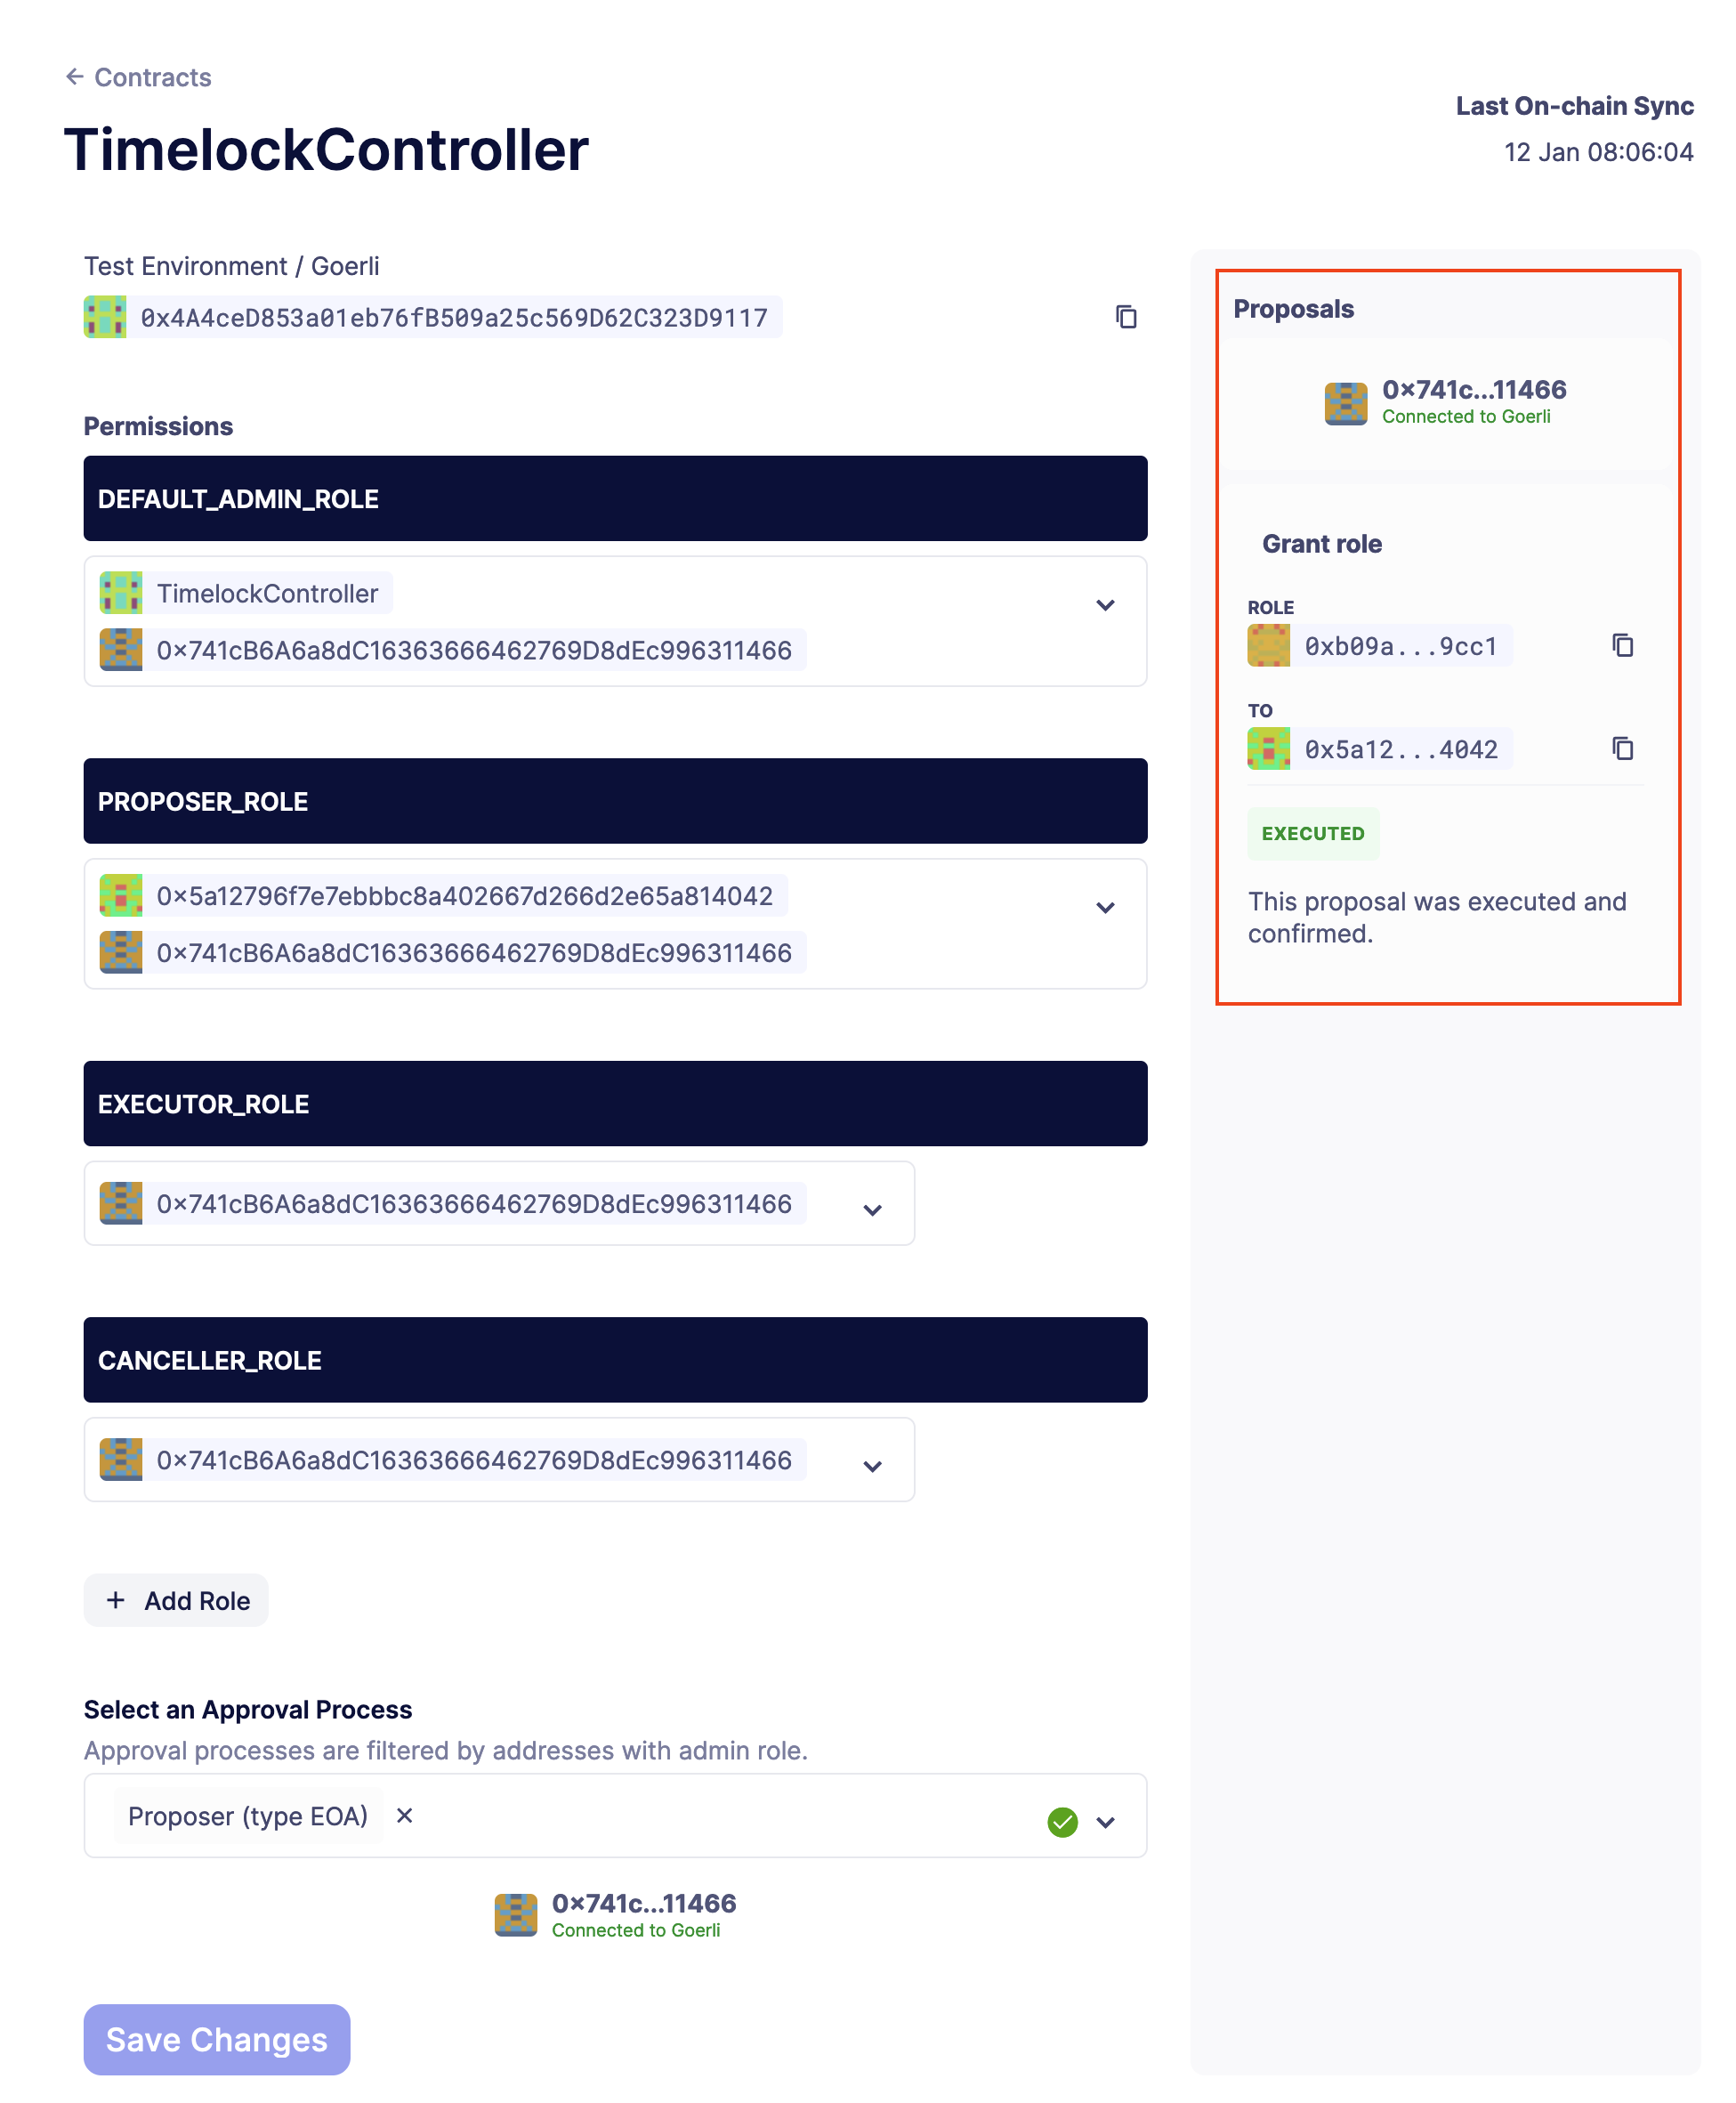Screen dimensions: 1736x2103
Task: Click the green checkmark toggle in approval process
Action: coord(1062,1816)
